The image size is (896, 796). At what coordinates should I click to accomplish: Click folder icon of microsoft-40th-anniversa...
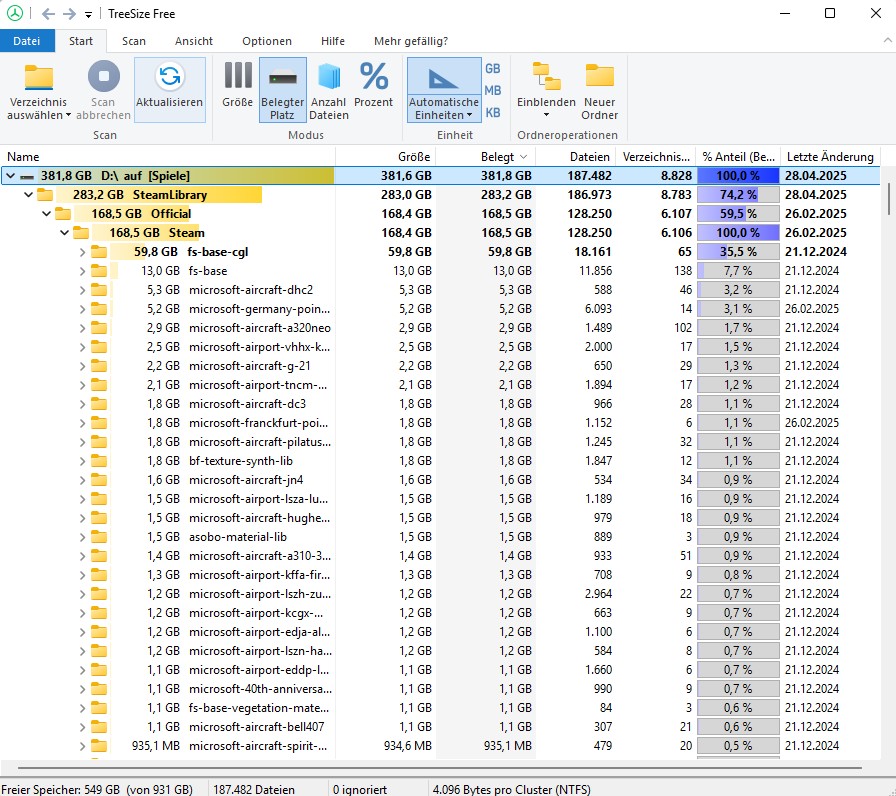click(99, 689)
